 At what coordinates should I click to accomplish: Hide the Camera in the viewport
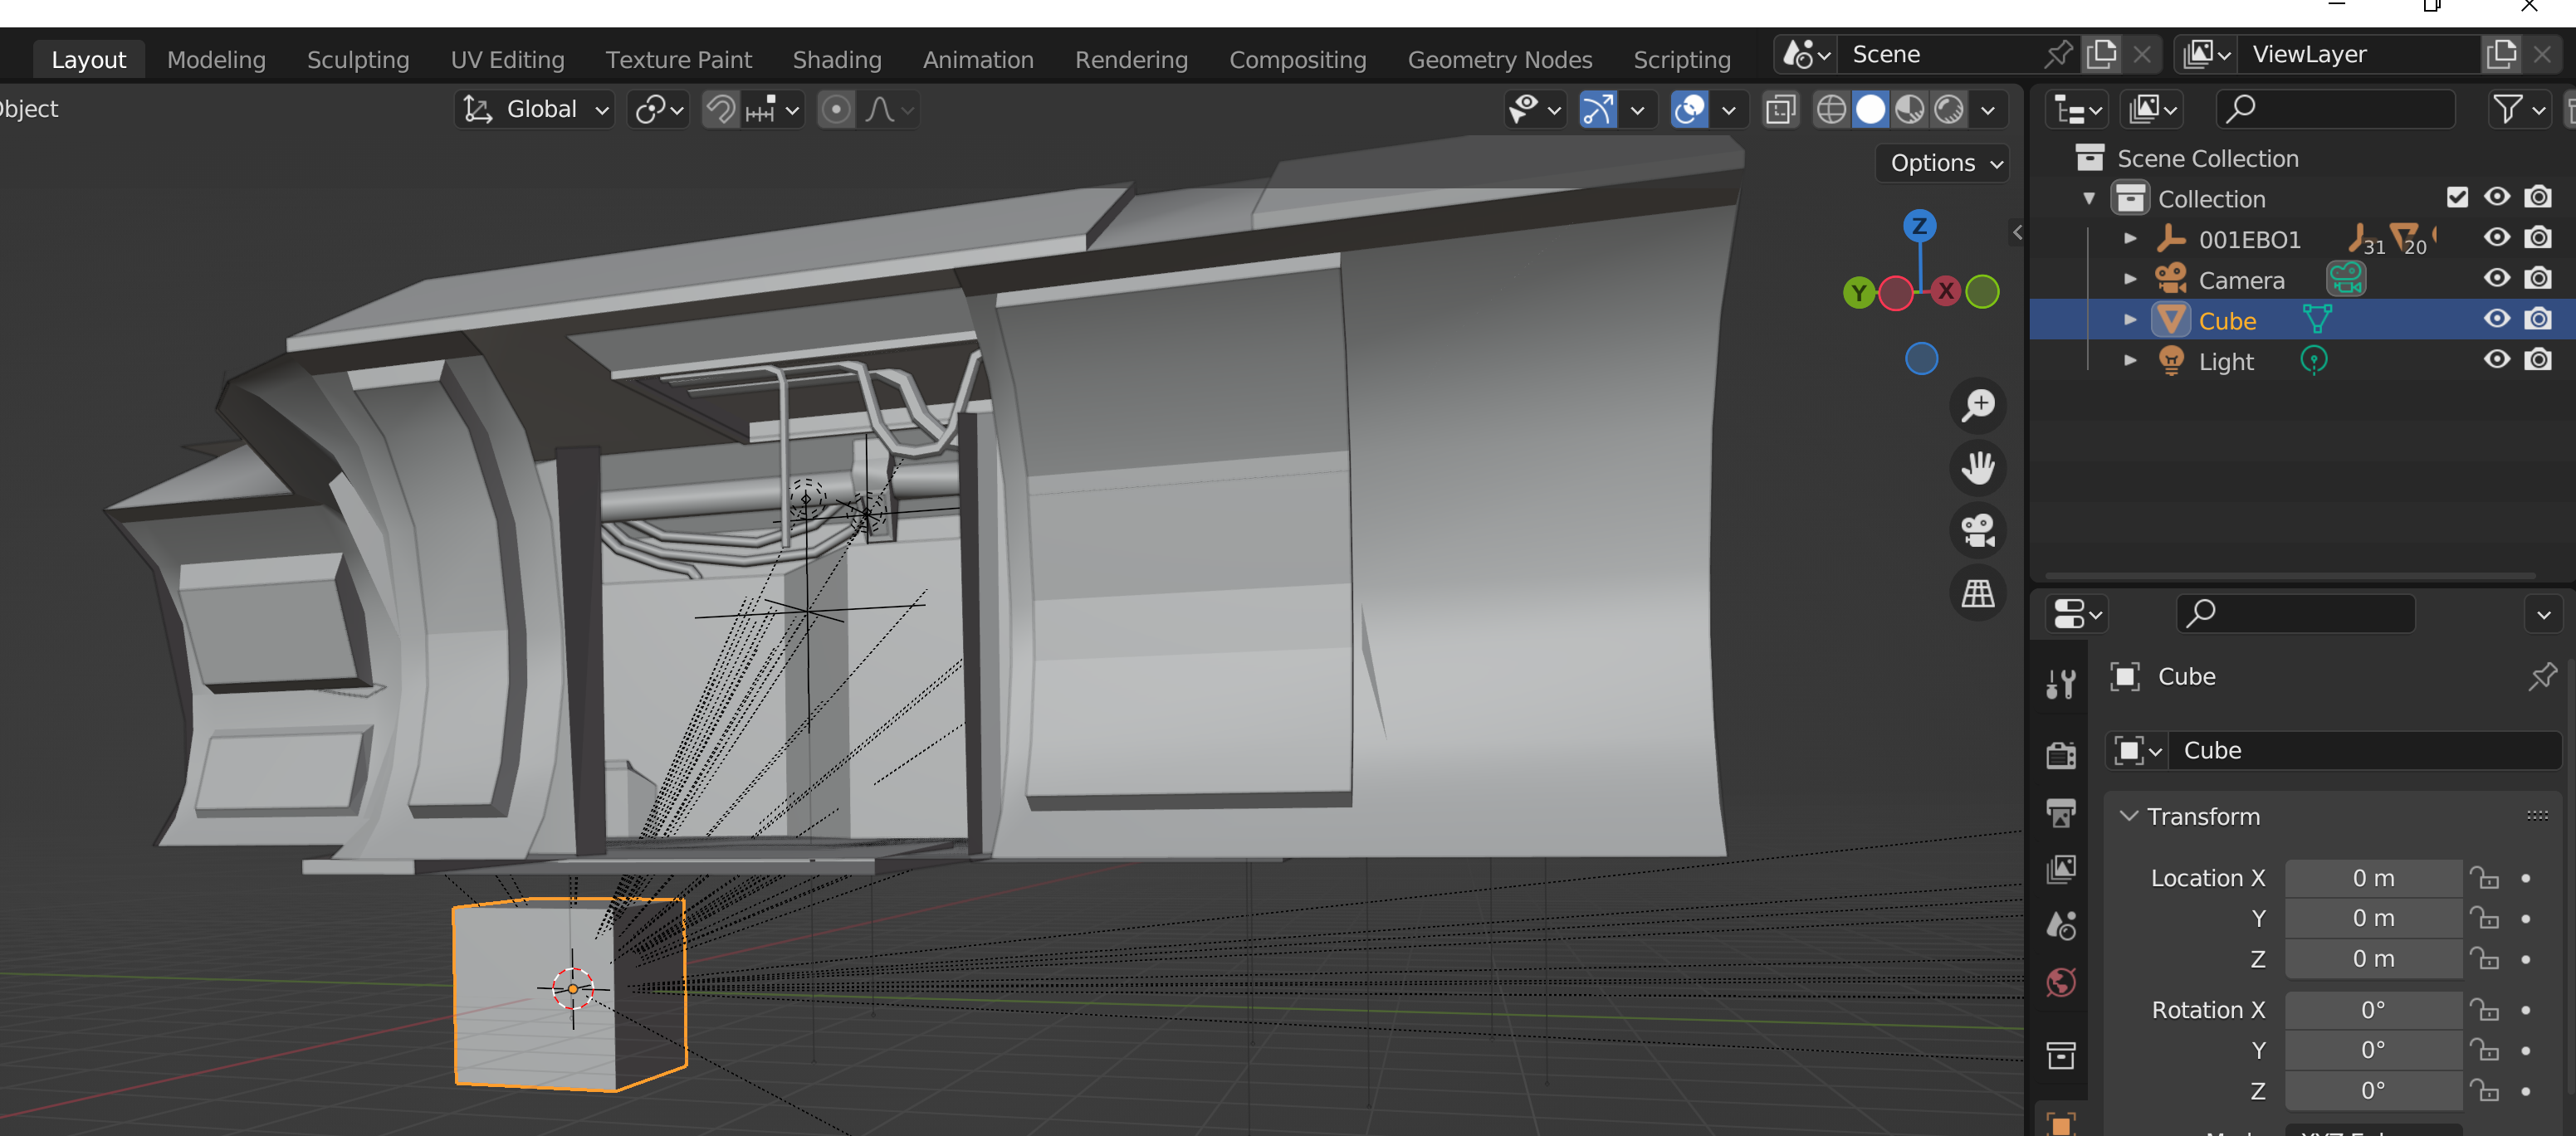tap(2497, 279)
